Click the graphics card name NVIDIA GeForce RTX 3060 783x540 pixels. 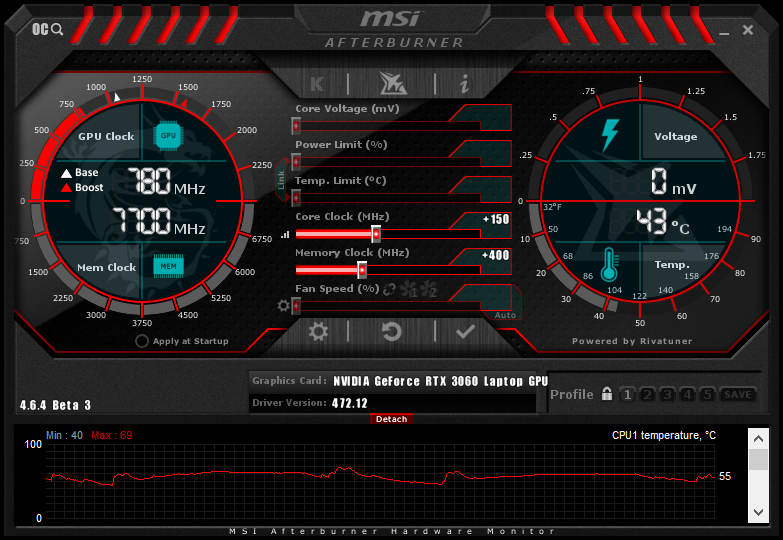[x=441, y=381]
